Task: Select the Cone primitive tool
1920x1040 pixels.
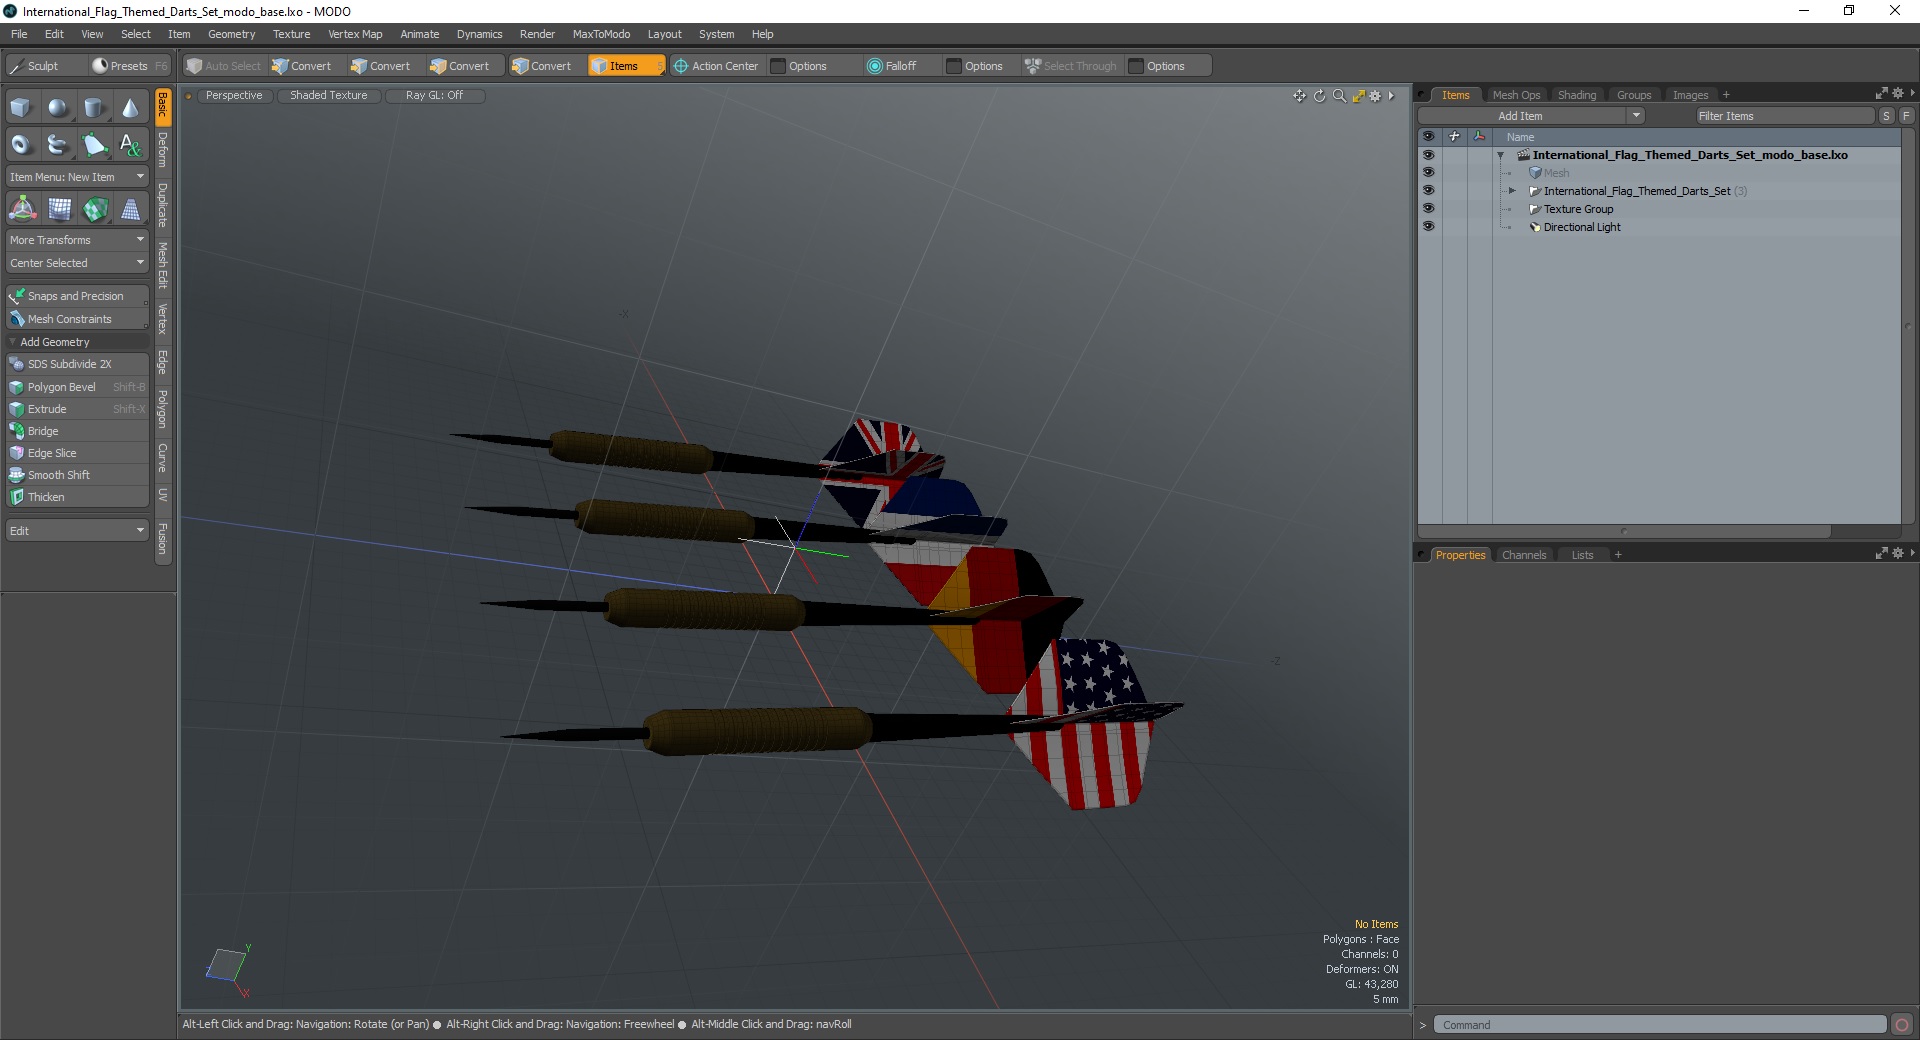Action: 130,108
